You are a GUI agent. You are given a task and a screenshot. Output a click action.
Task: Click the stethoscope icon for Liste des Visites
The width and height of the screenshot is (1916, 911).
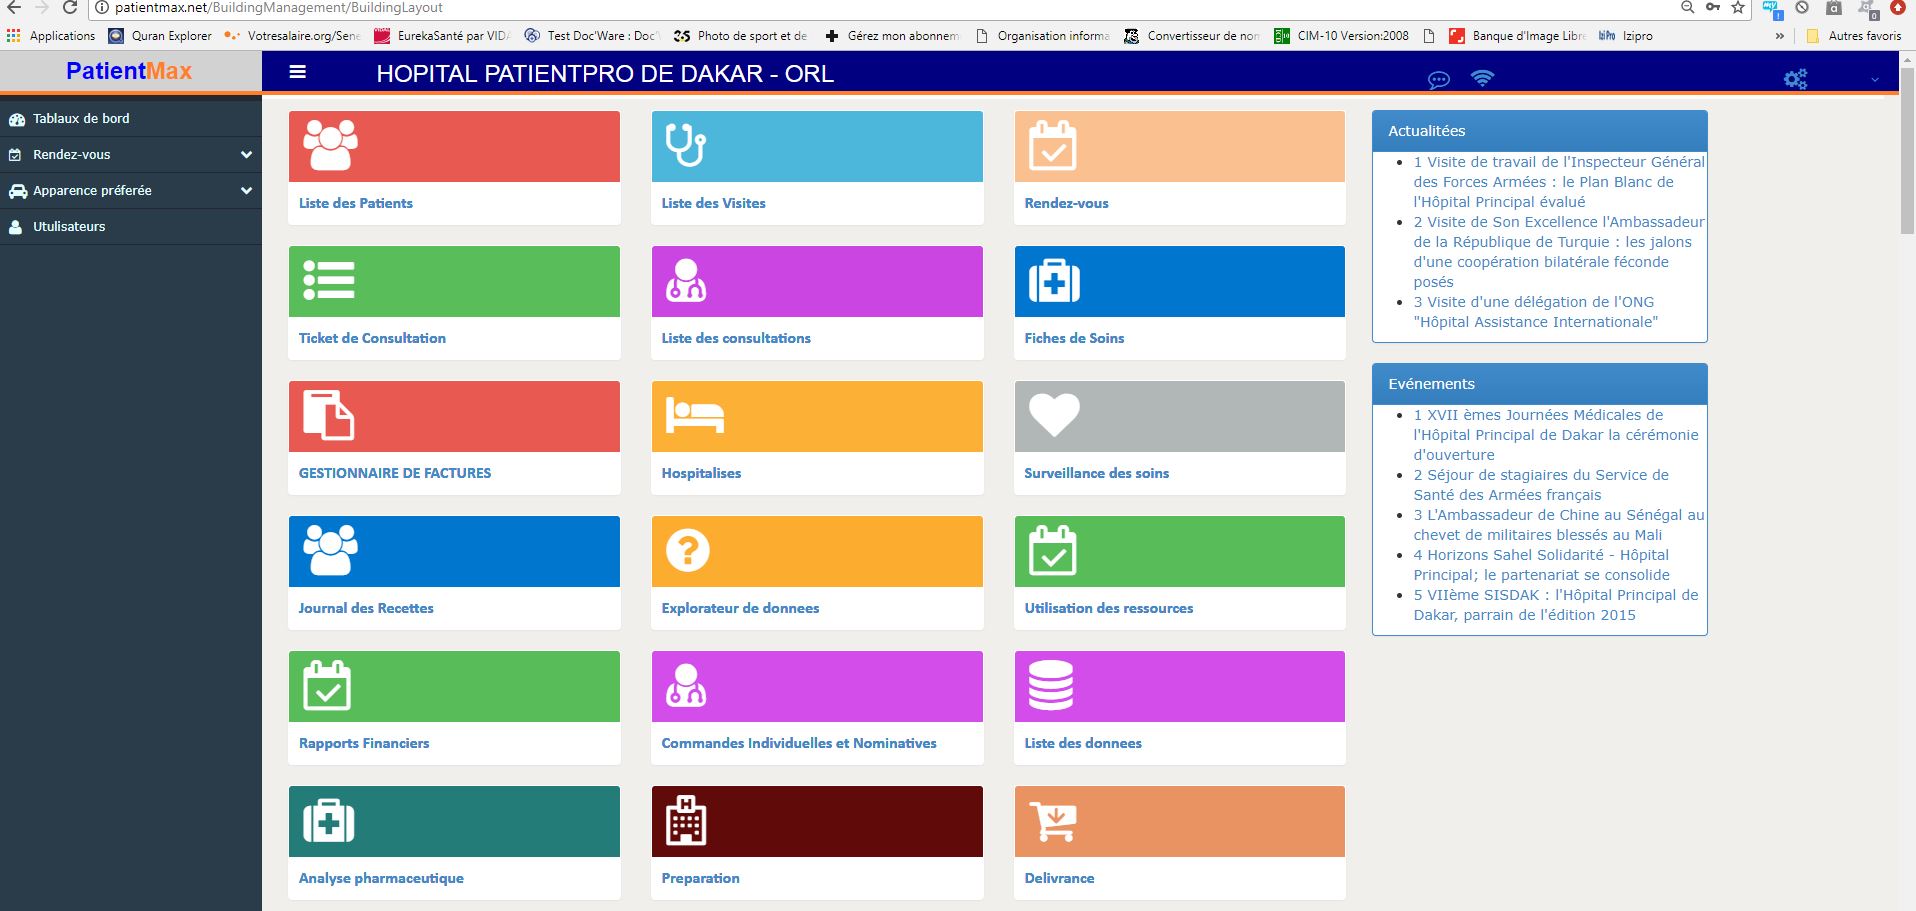point(686,146)
